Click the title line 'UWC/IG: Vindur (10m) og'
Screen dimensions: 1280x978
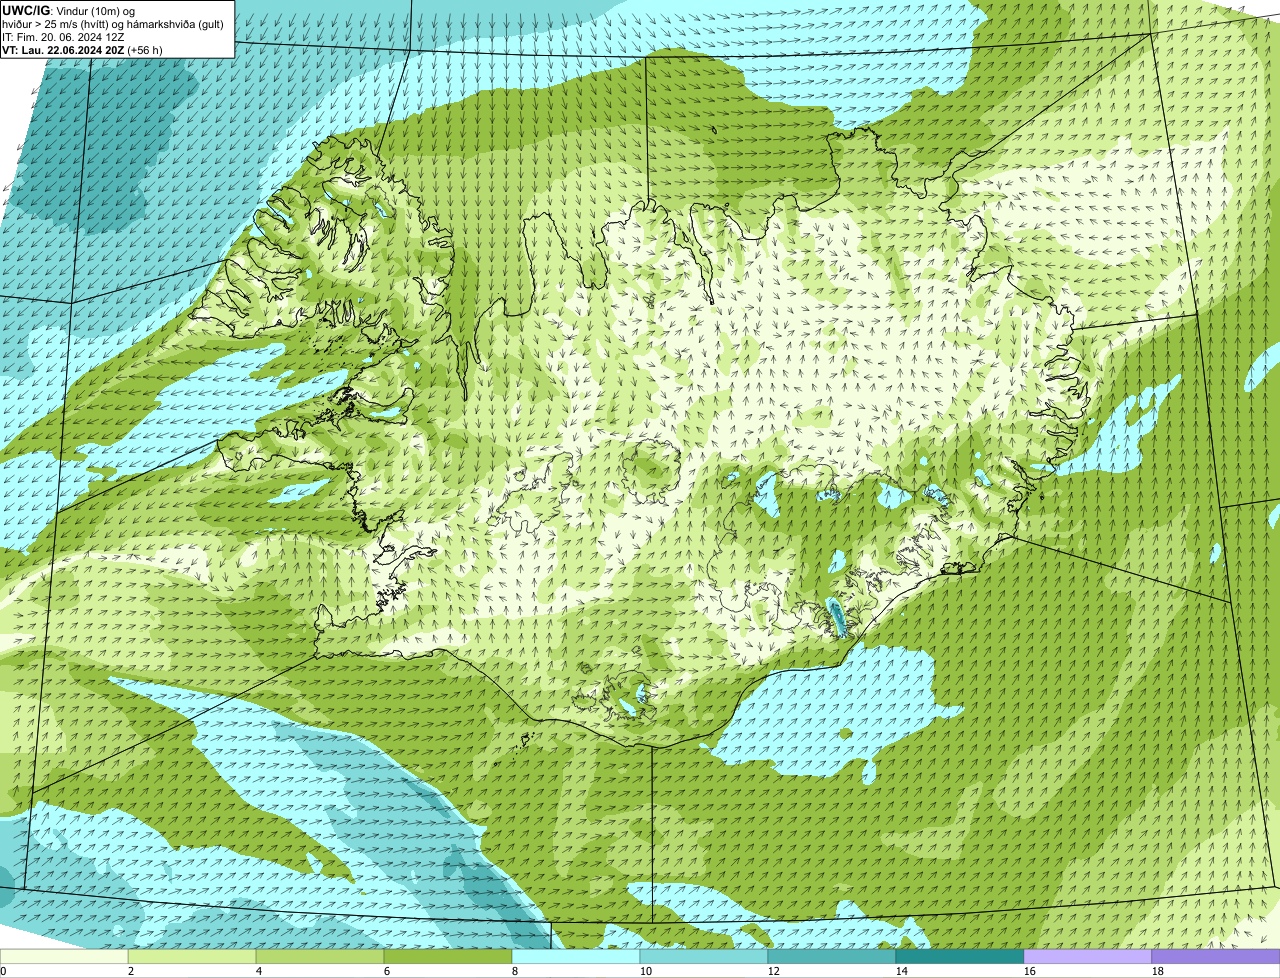tap(69, 11)
